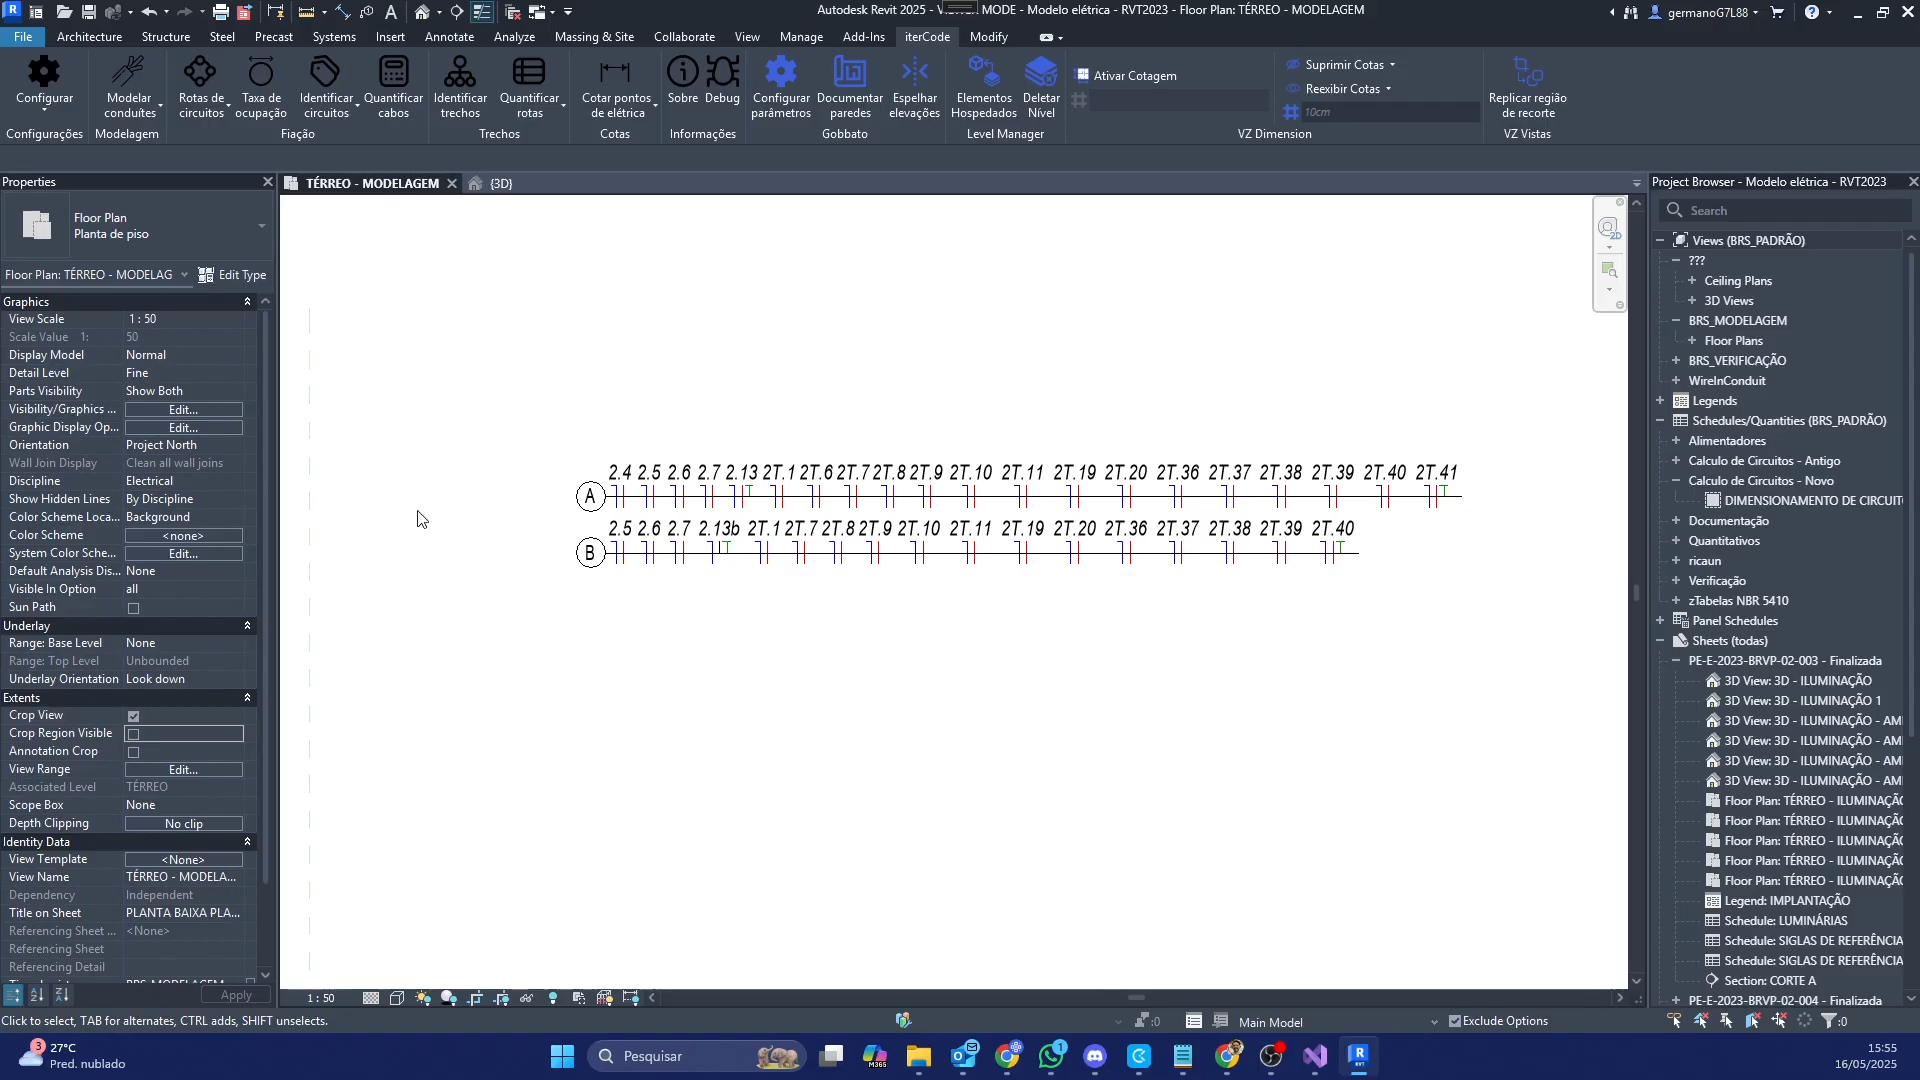The width and height of the screenshot is (1920, 1080).
Task: Collapse the Graphics properties section
Action: point(247,302)
